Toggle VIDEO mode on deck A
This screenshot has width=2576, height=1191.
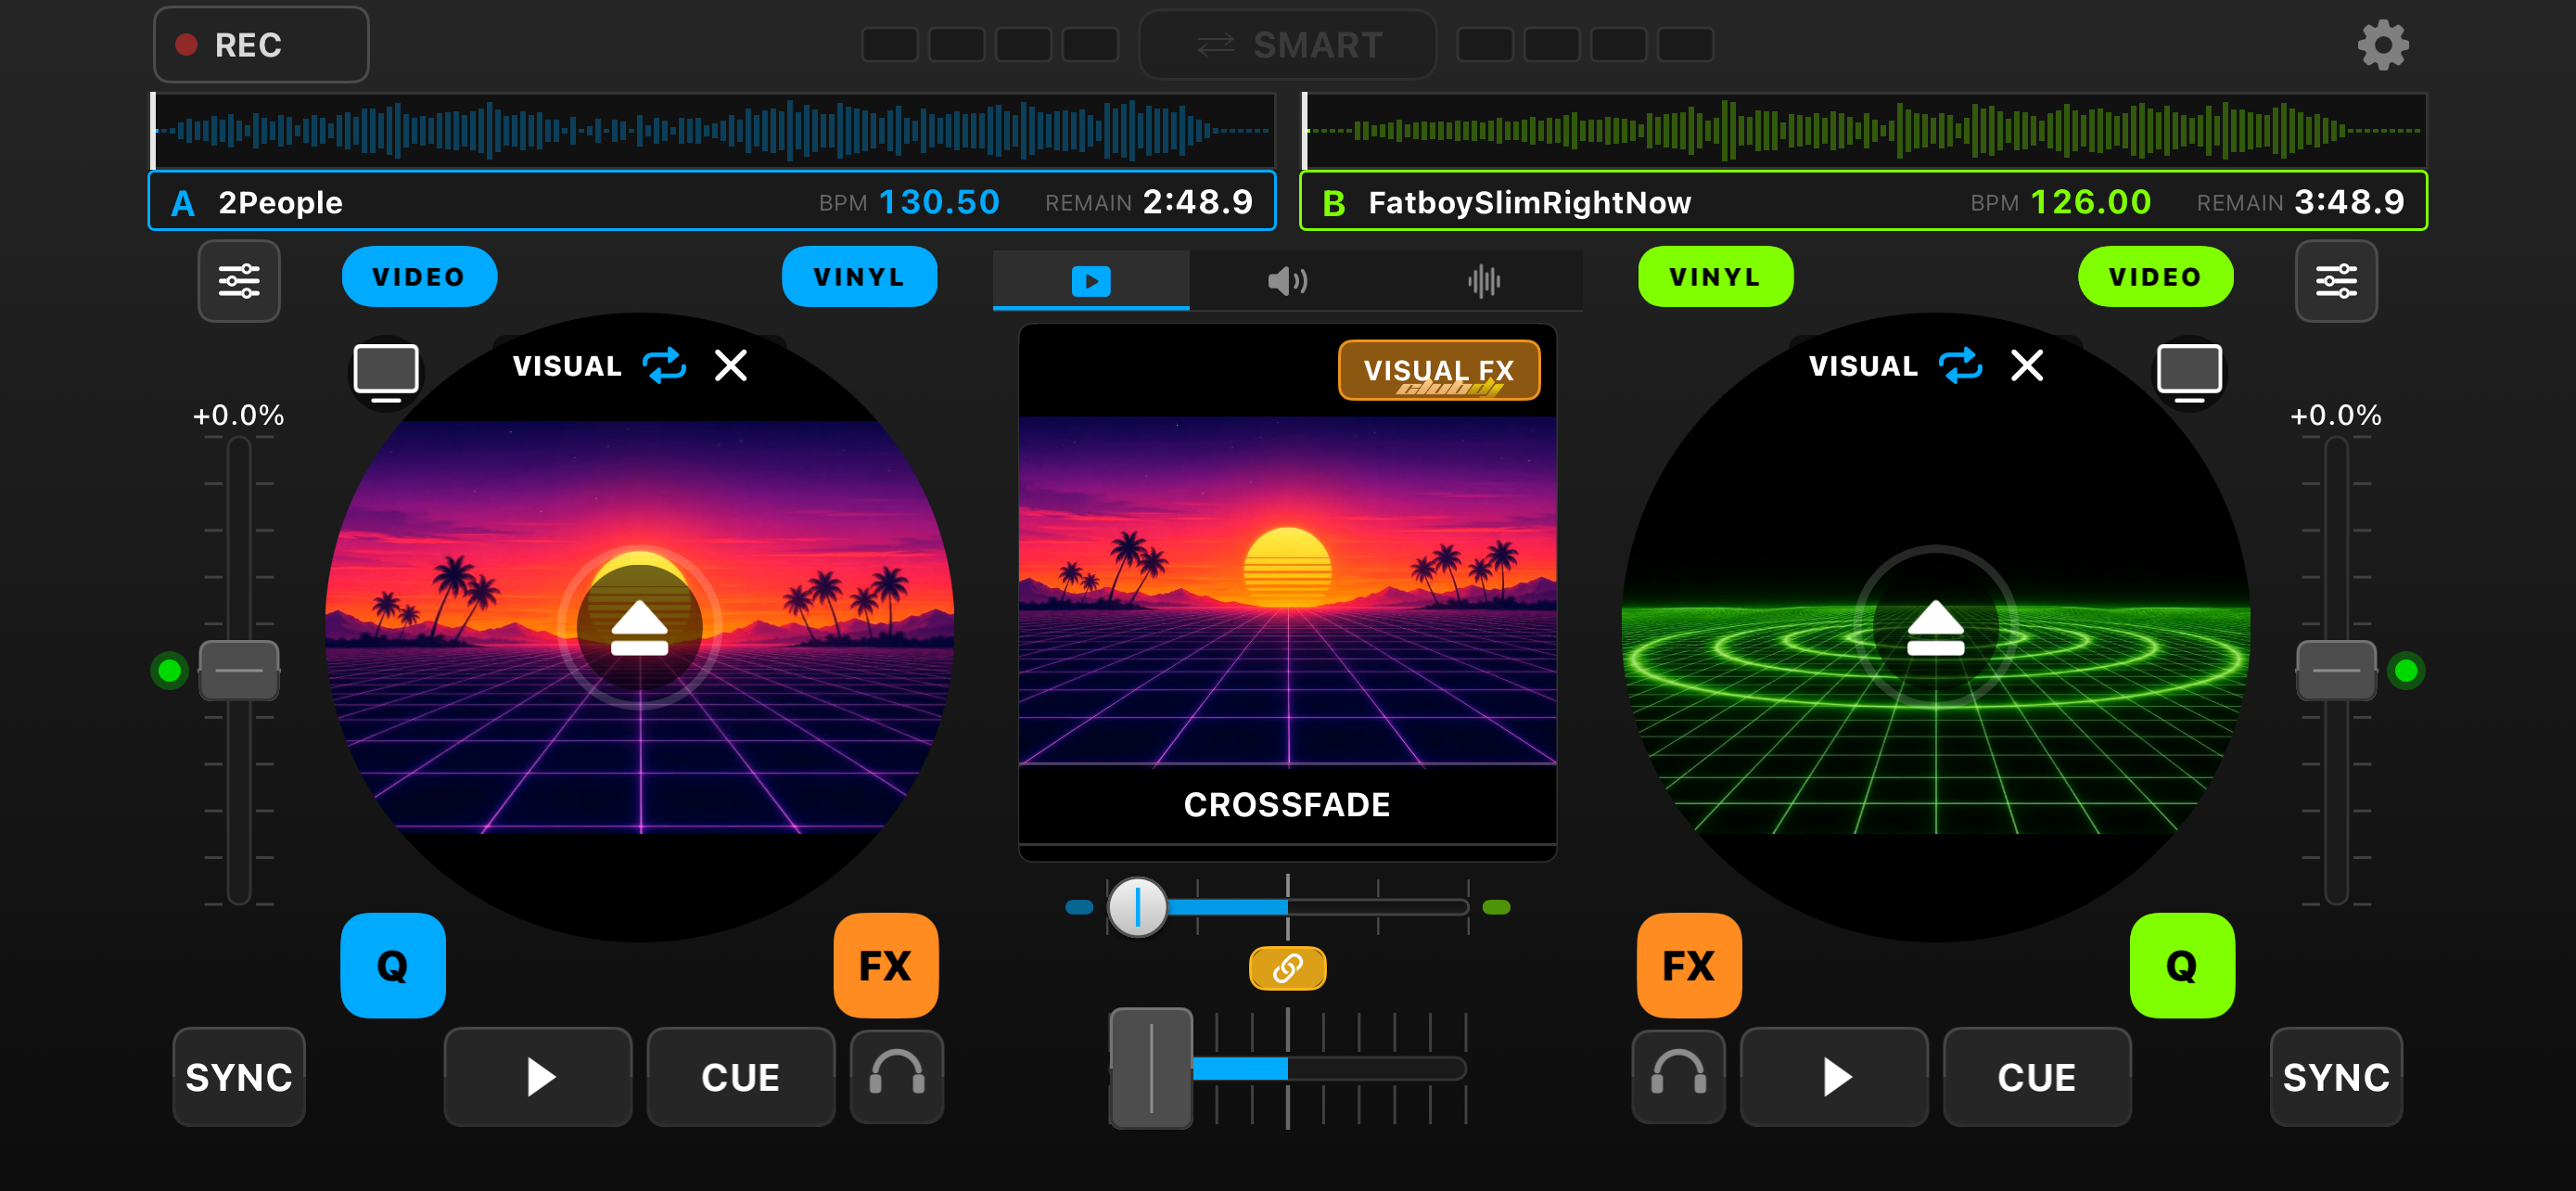point(419,277)
